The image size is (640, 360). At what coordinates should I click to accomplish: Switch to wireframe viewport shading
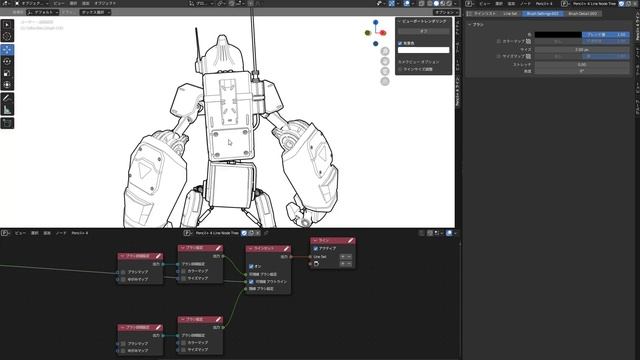[430, 3]
